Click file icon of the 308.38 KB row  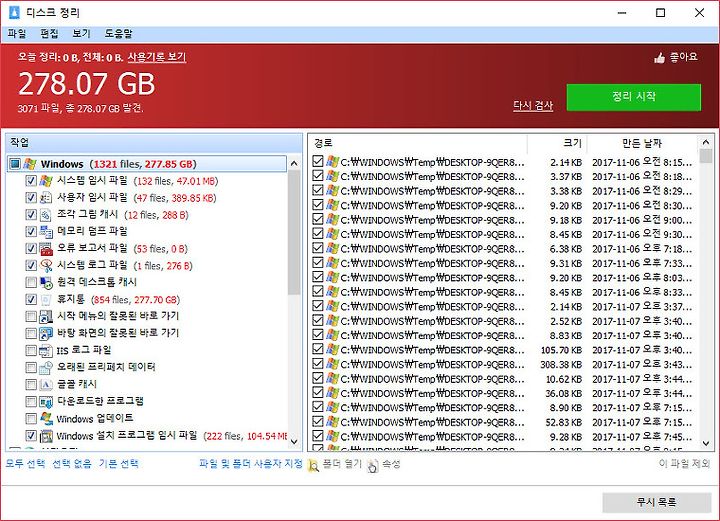[x=332, y=364]
